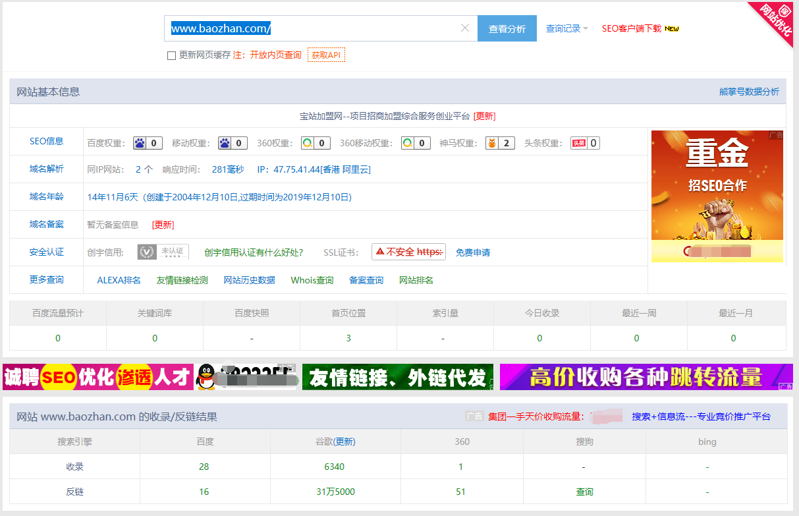The image size is (799, 516).
Task: Open the Whois查询 link
Action: pyautogui.click(x=312, y=280)
